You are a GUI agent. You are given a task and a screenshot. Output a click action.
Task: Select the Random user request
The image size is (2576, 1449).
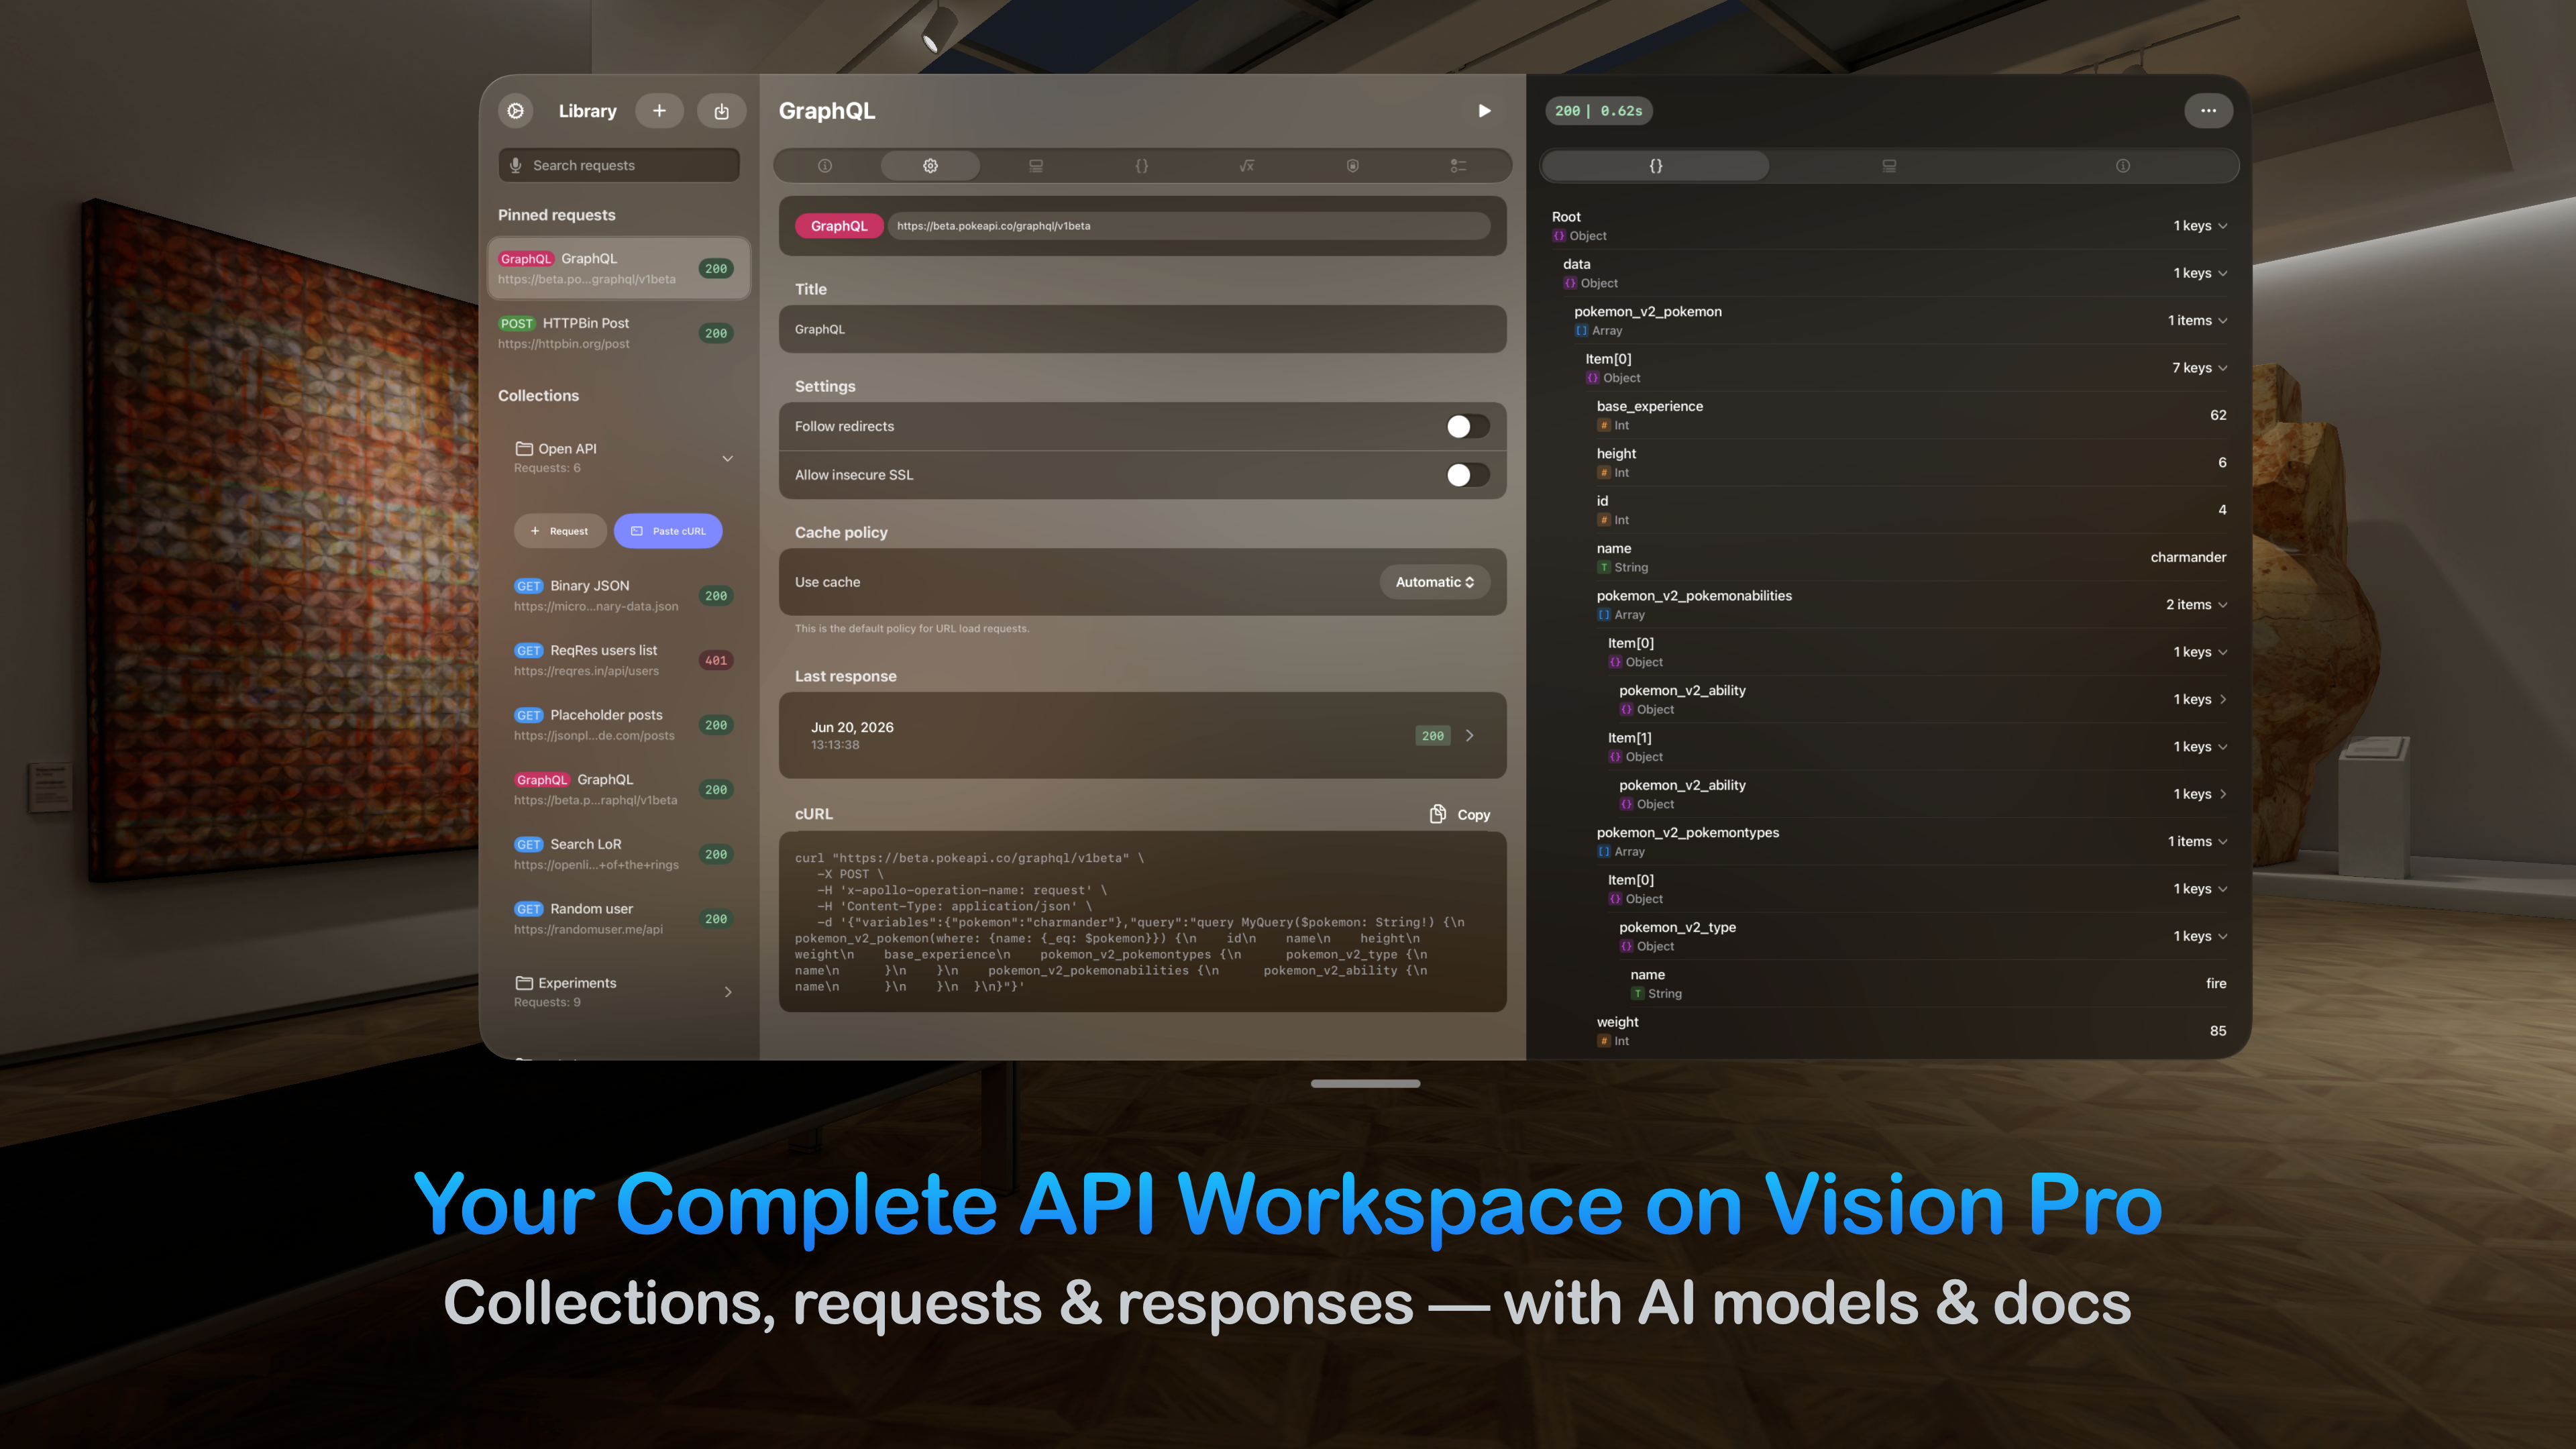[x=623, y=919]
